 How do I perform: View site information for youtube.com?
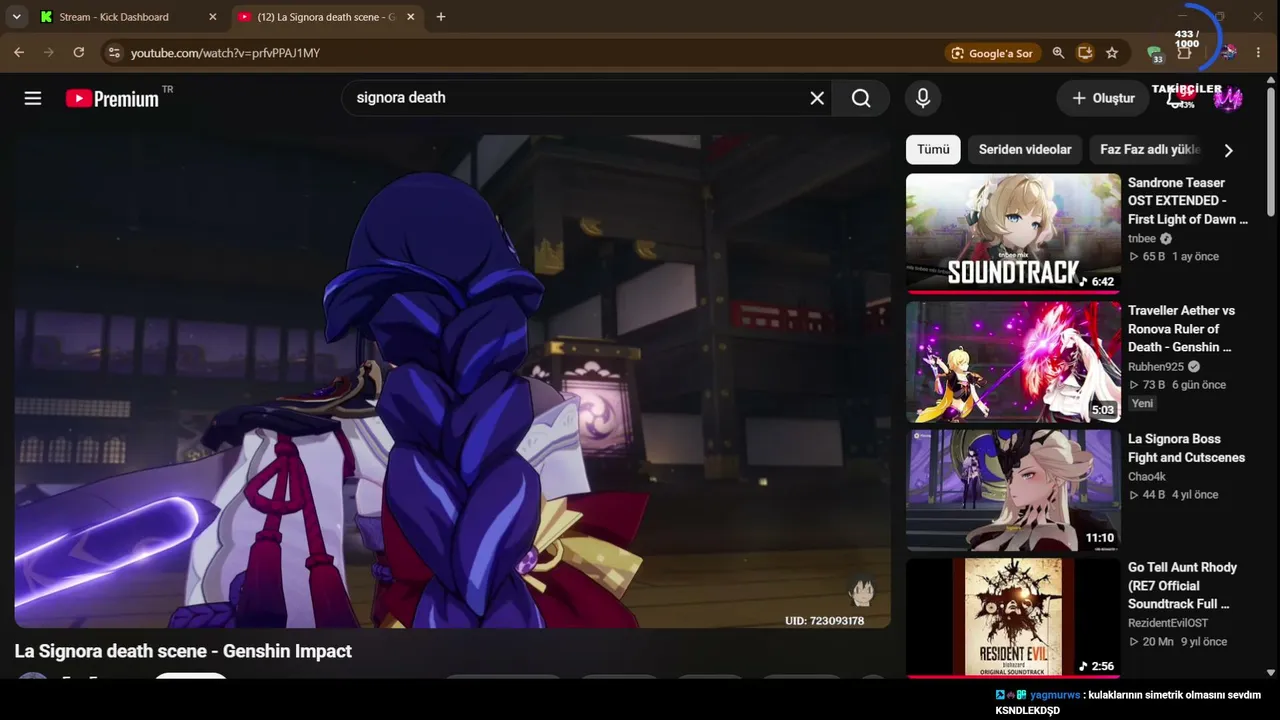click(x=113, y=53)
